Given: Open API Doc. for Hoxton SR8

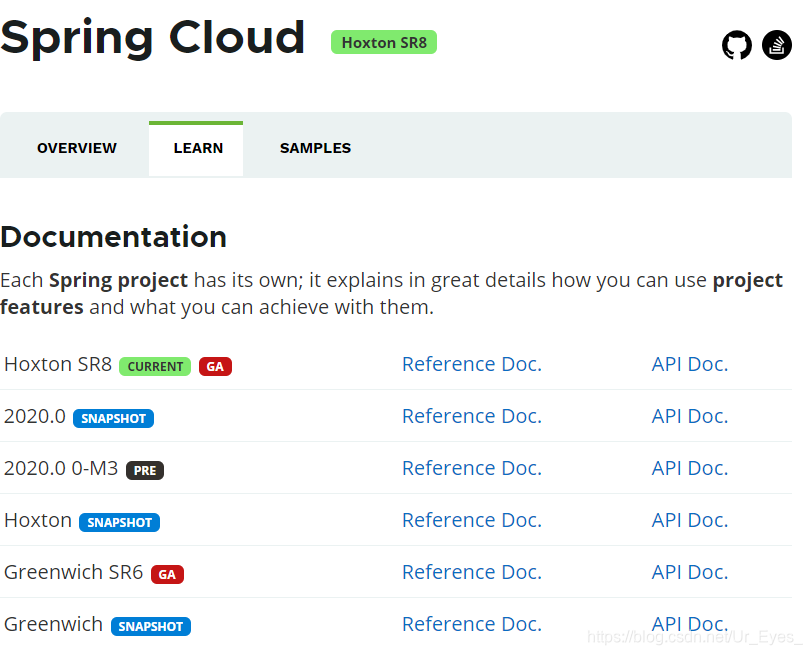Looking at the screenshot, I should point(689,364).
